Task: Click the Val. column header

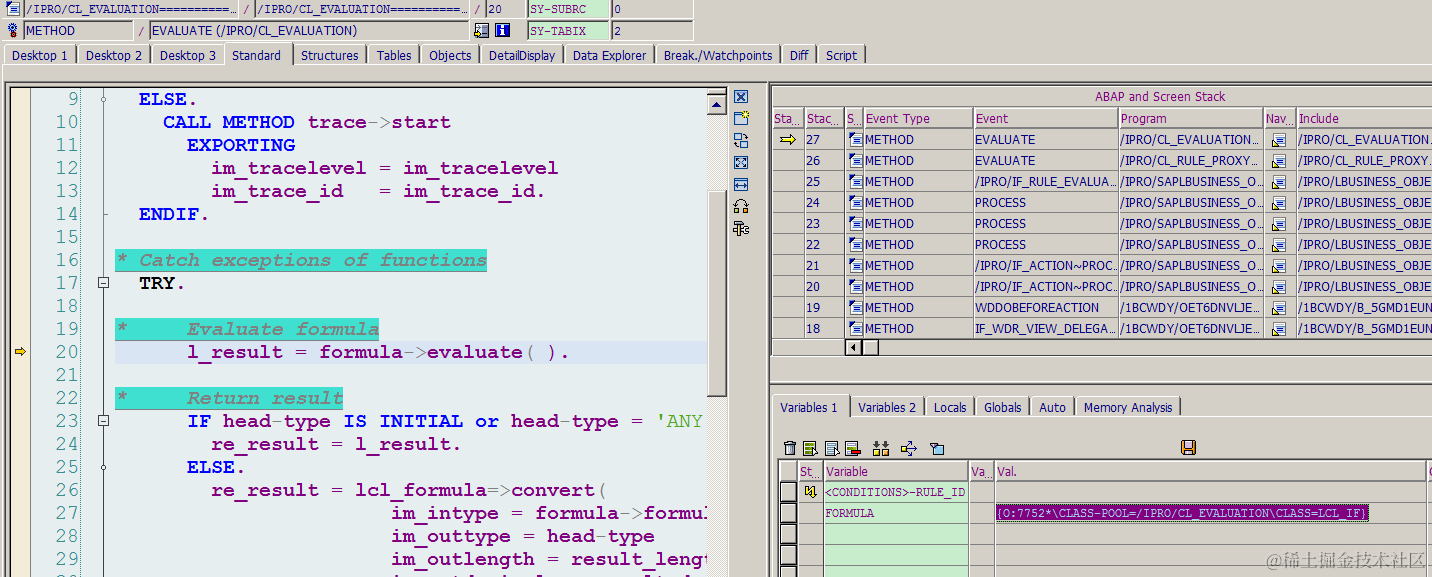Action: tap(1210, 471)
